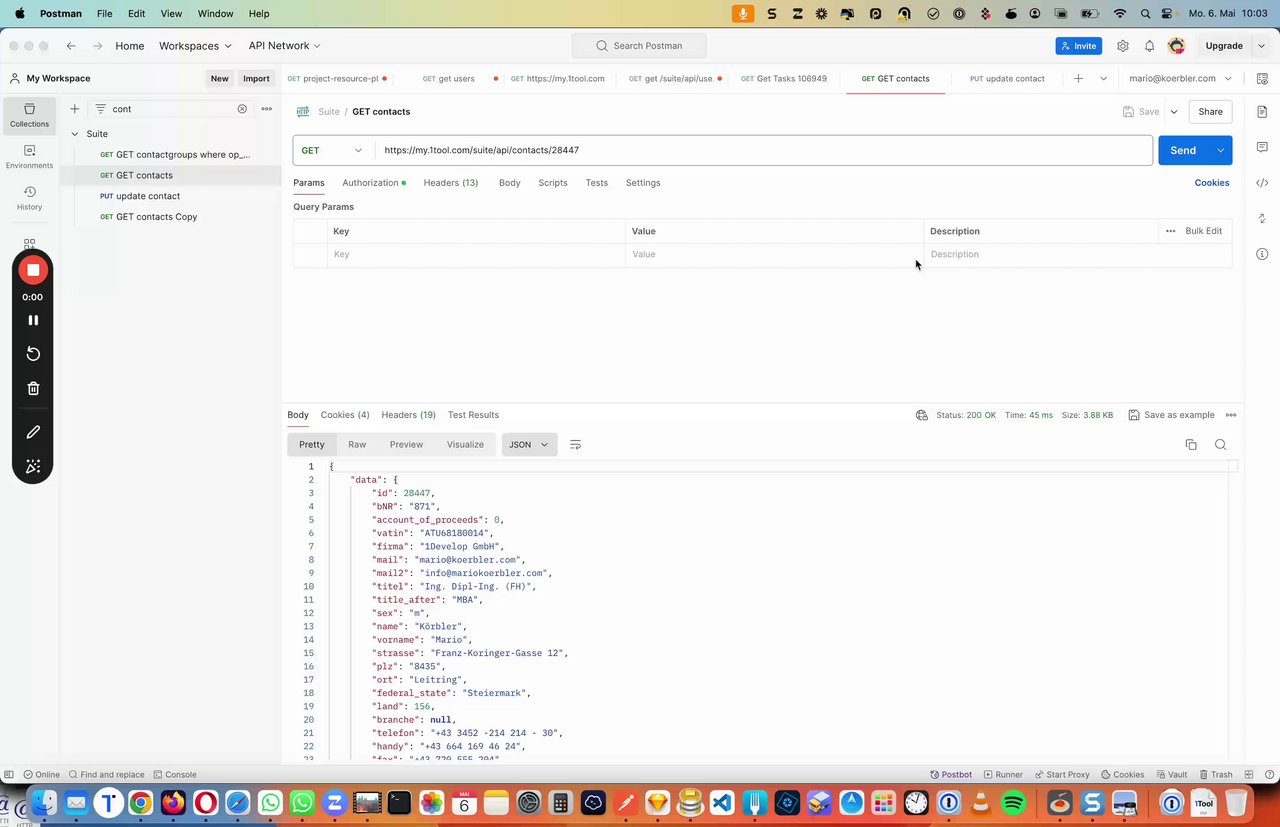
Task: Click the Import button
Action: tap(256, 79)
